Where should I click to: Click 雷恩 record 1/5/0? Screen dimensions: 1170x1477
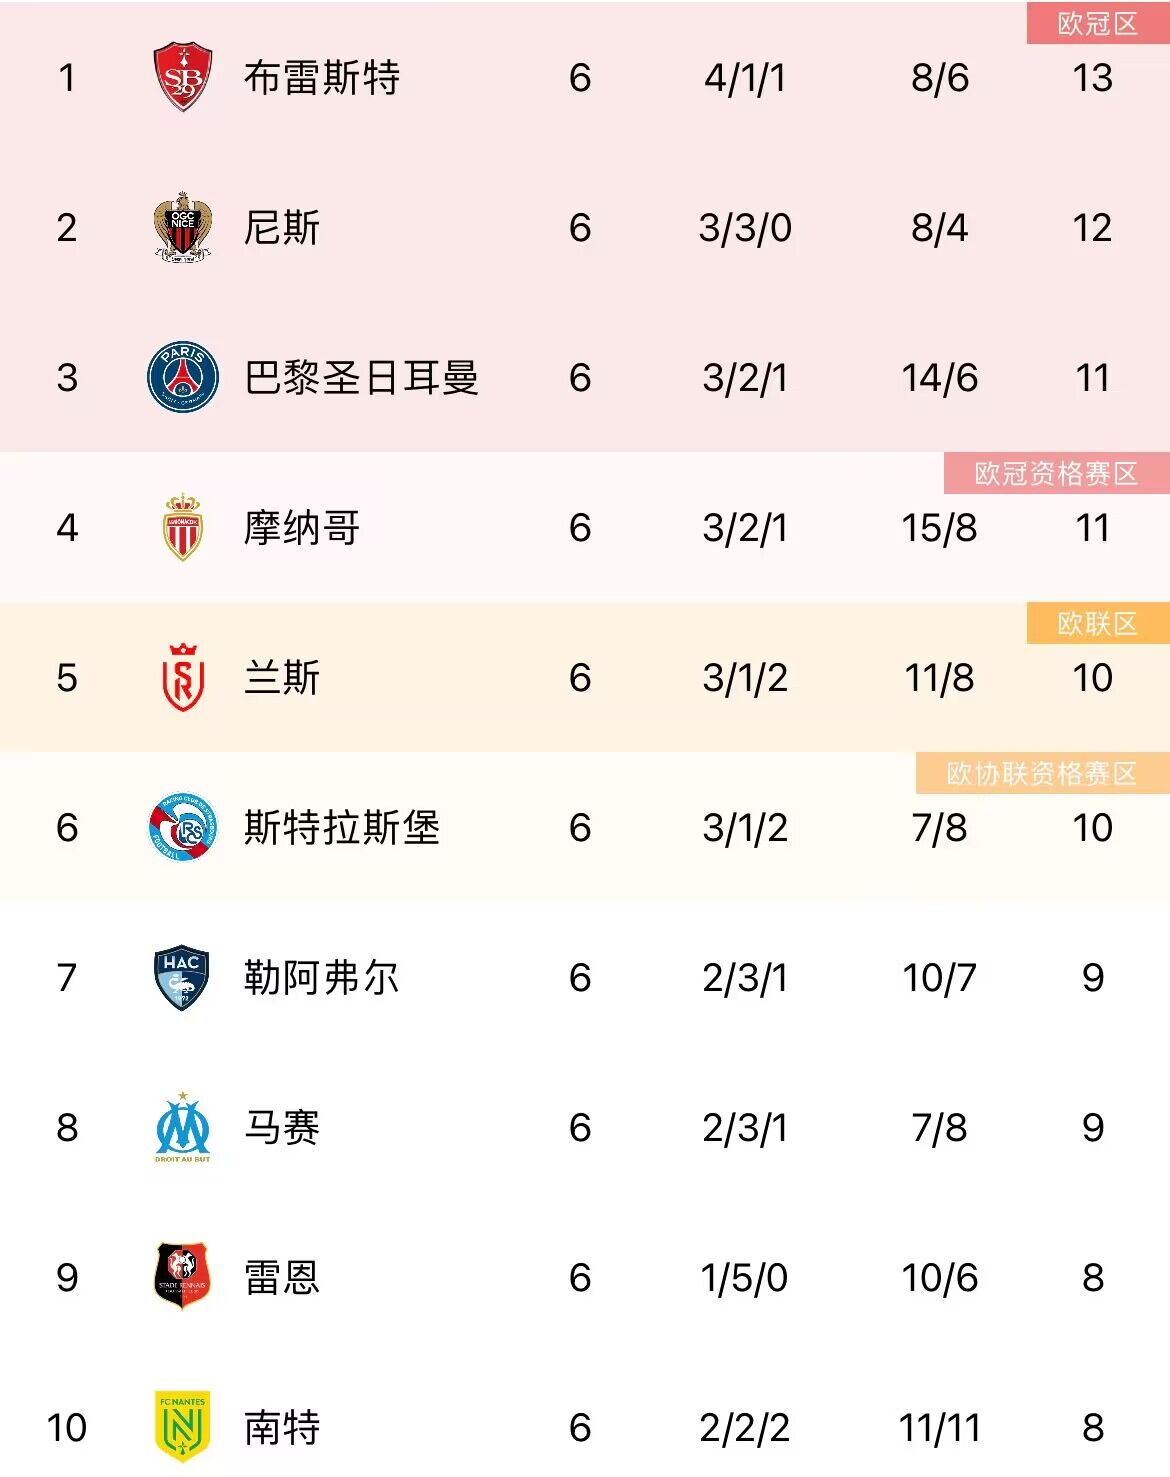[x=744, y=1278]
